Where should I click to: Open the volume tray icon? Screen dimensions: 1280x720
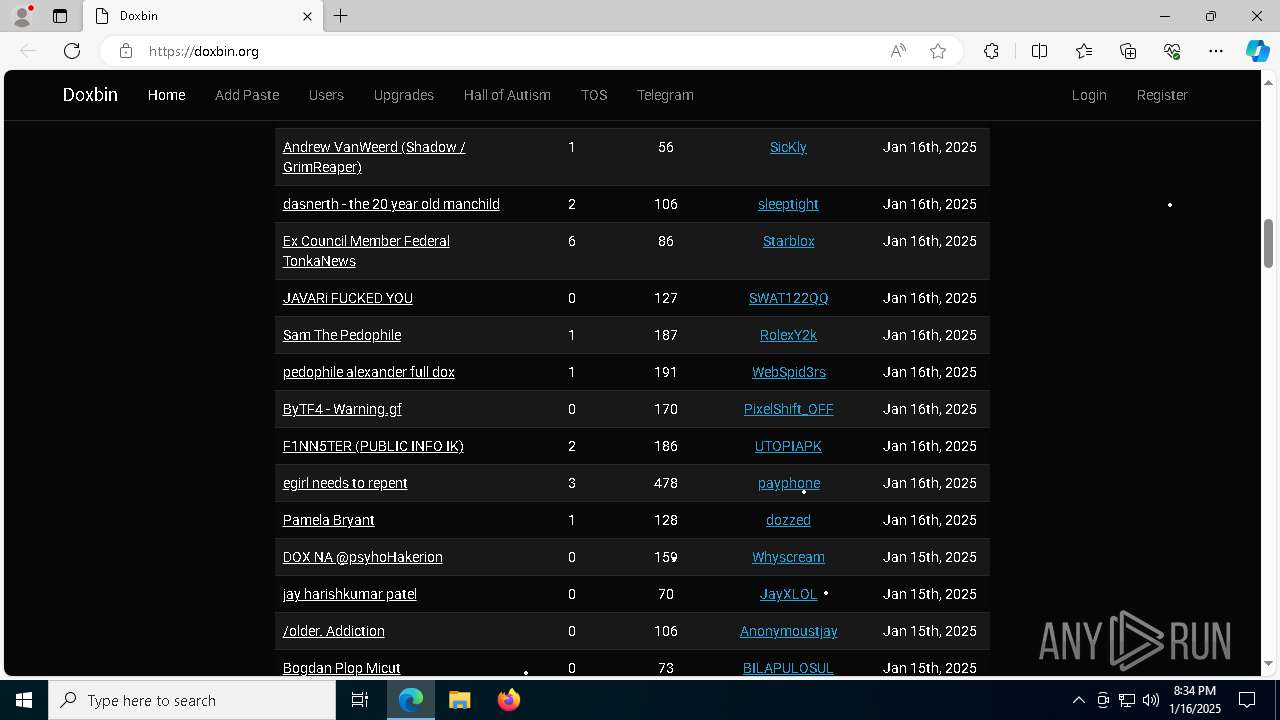(x=1151, y=700)
